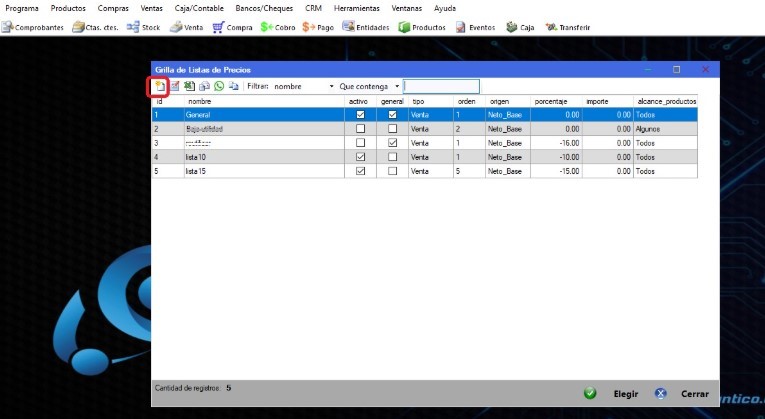Maximize the Grilla de Listas de Precios window
The height and width of the screenshot is (419, 765).
point(676,69)
